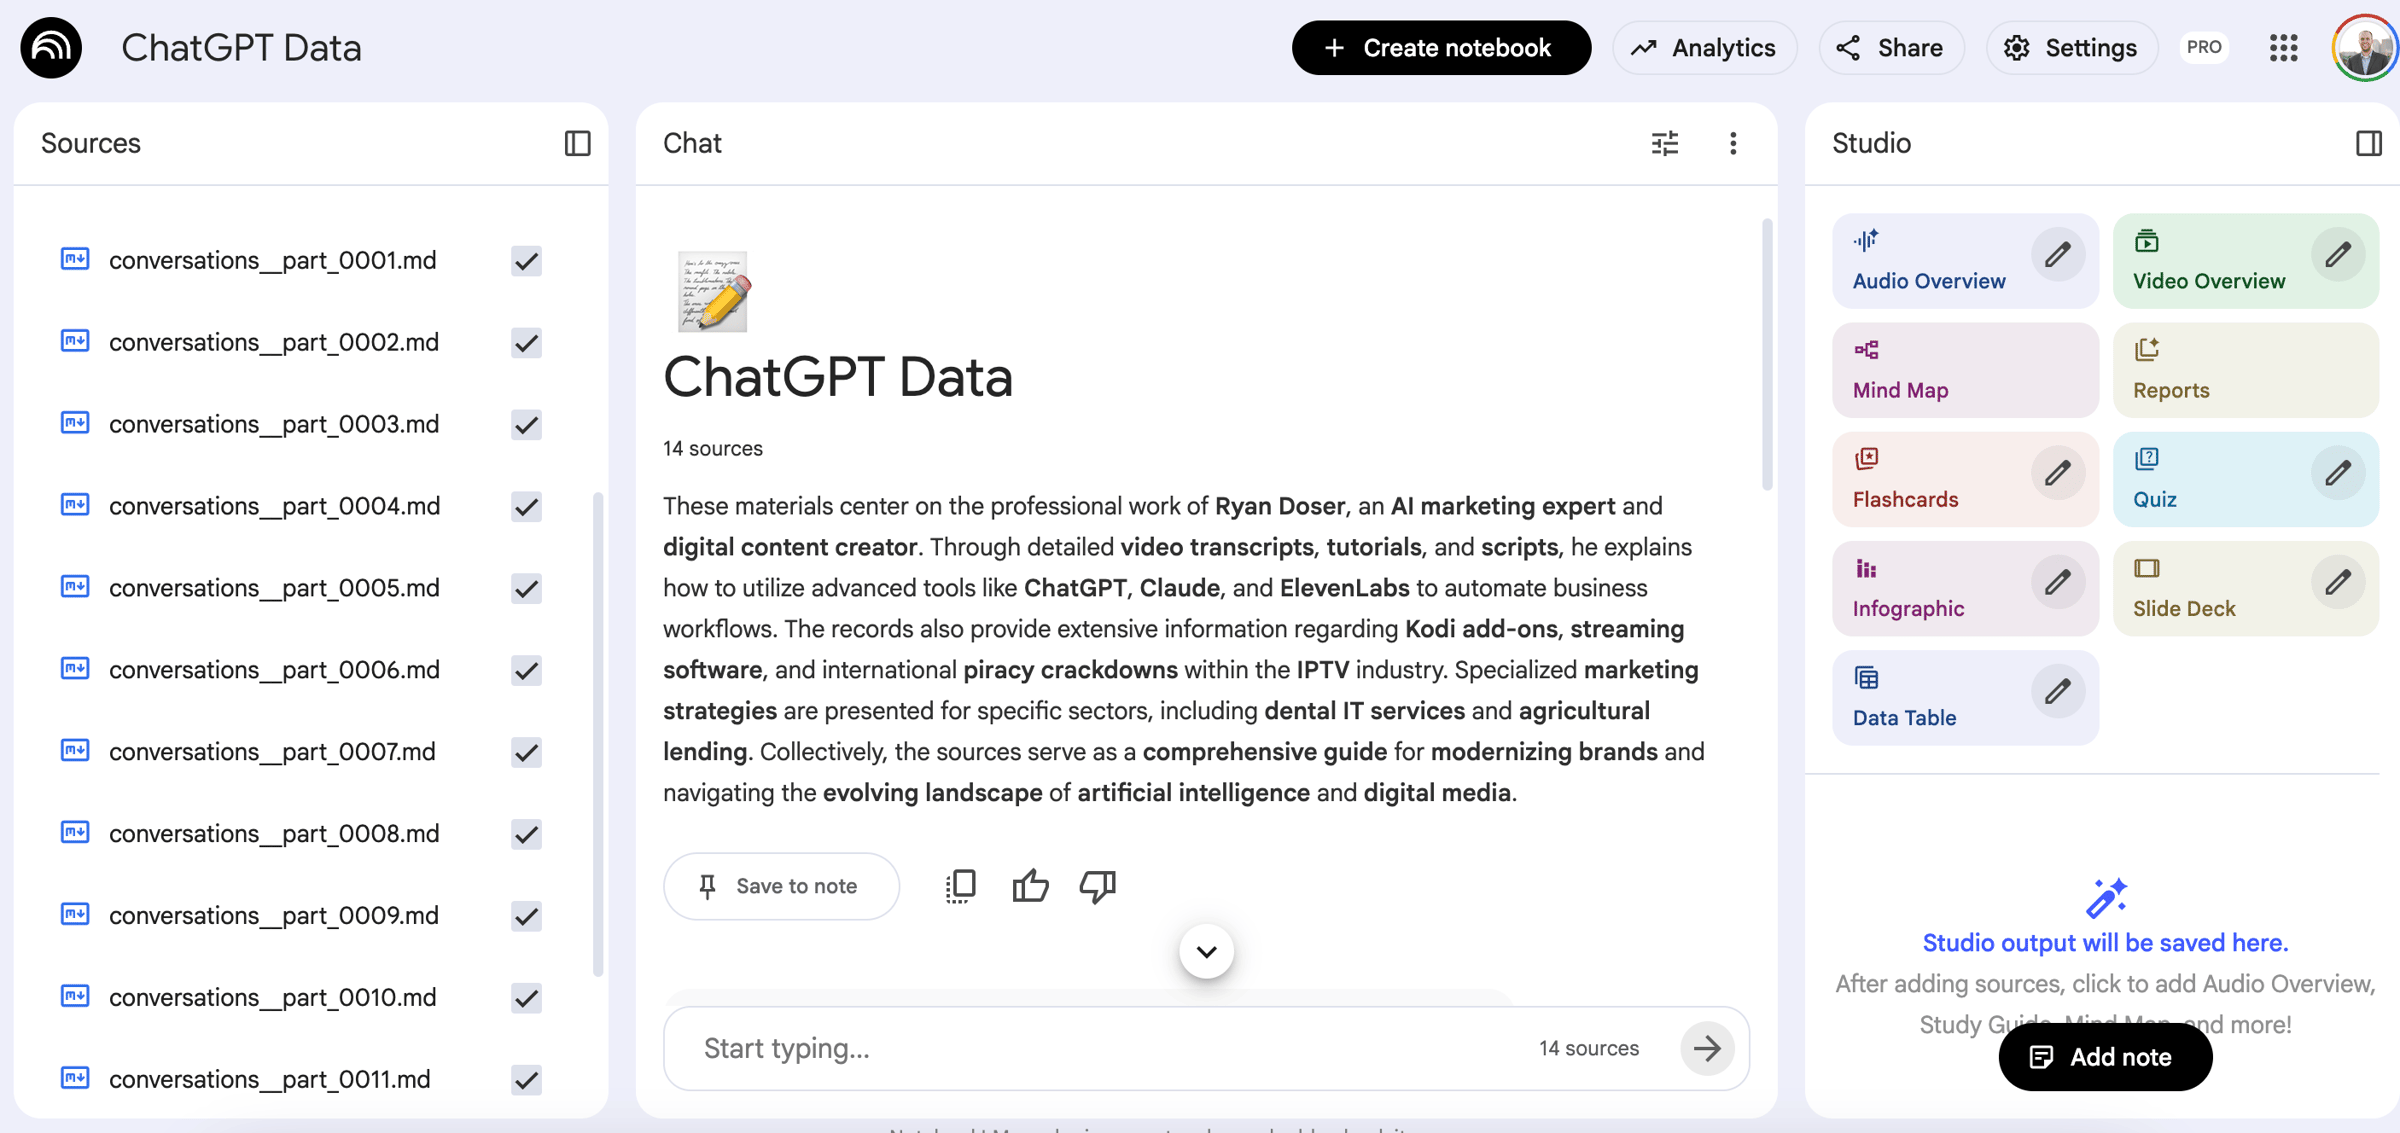Open chat configuration settings icon
Screen dimensions: 2400x1133
click(x=1664, y=143)
